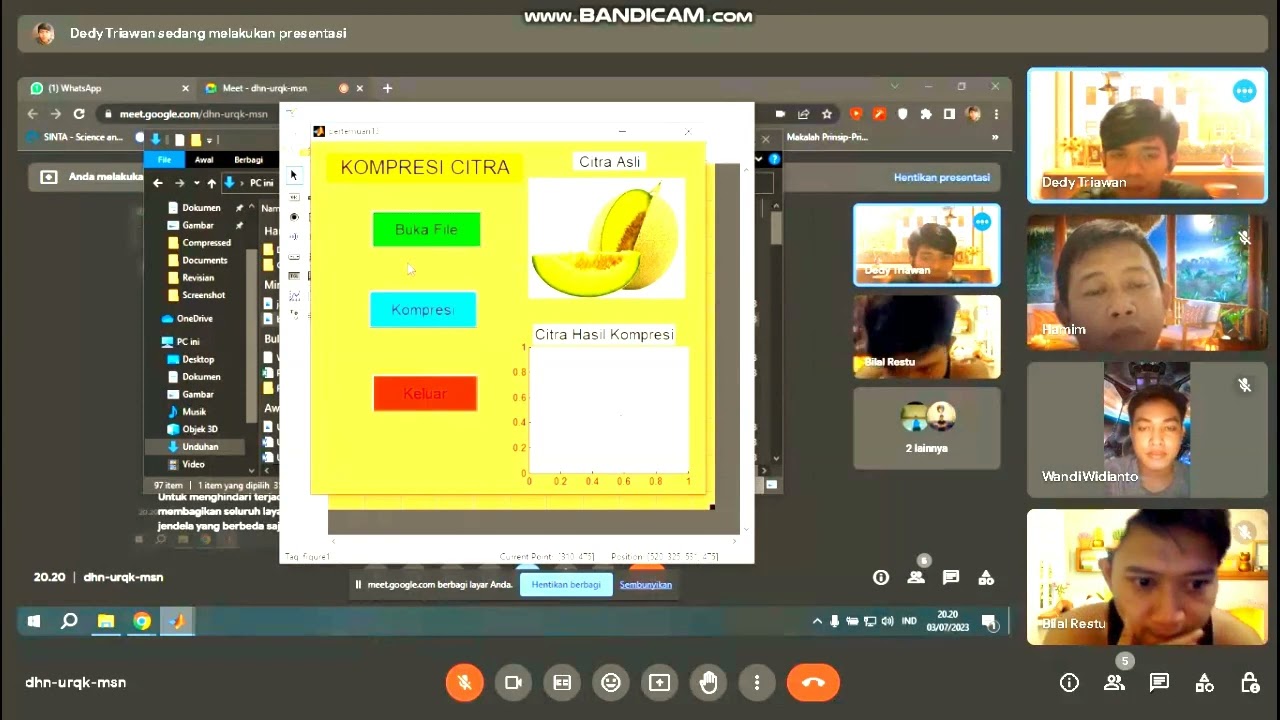1280x720 pixels.
Task: Open the Berbagi tab in Explorer
Action: click(249, 160)
